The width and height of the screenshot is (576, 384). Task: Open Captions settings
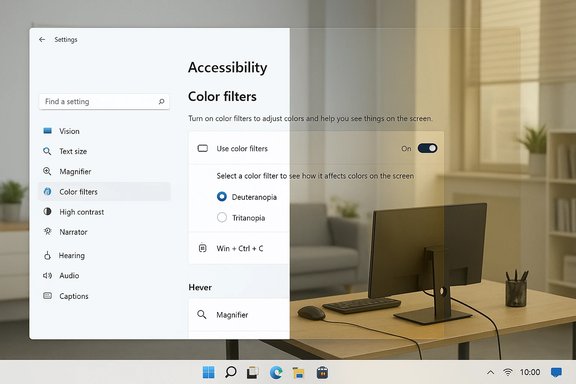104,296
